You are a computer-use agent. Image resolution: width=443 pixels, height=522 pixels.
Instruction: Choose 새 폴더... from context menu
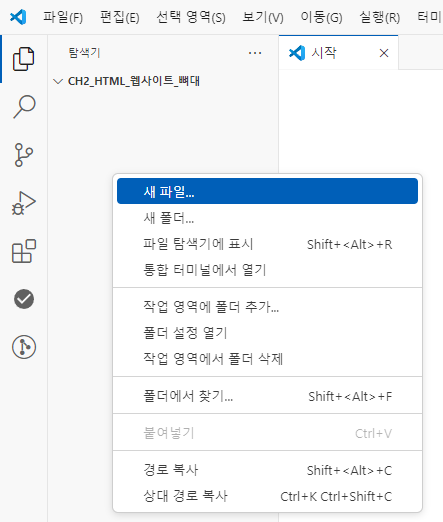pos(267,218)
